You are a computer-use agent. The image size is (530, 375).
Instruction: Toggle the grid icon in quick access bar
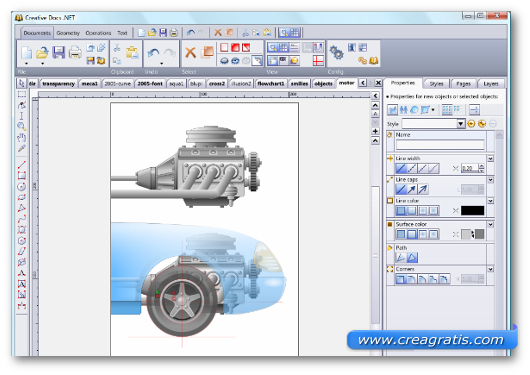tap(294, 32)
